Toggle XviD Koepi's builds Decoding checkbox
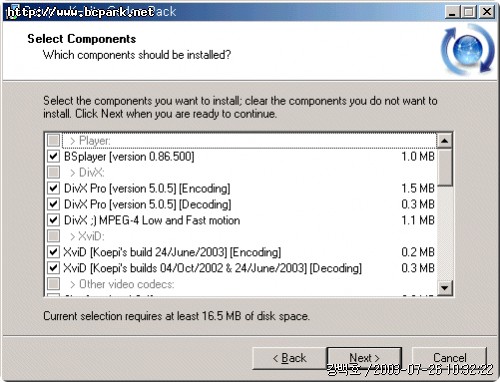 pyautogui.click(x=53, y=268)
